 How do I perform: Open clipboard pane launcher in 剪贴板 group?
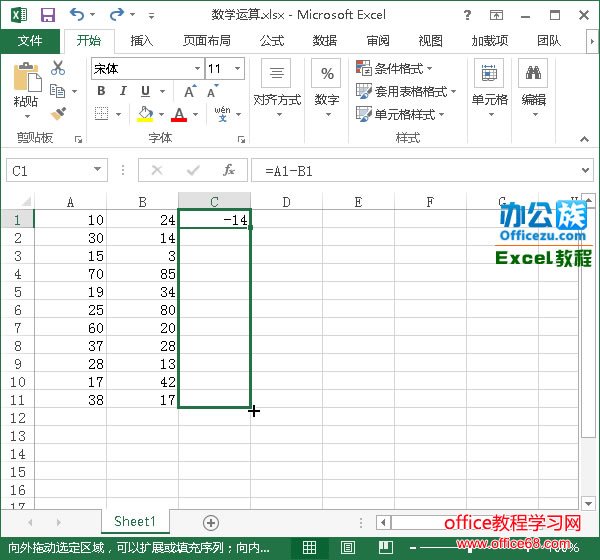78,139
